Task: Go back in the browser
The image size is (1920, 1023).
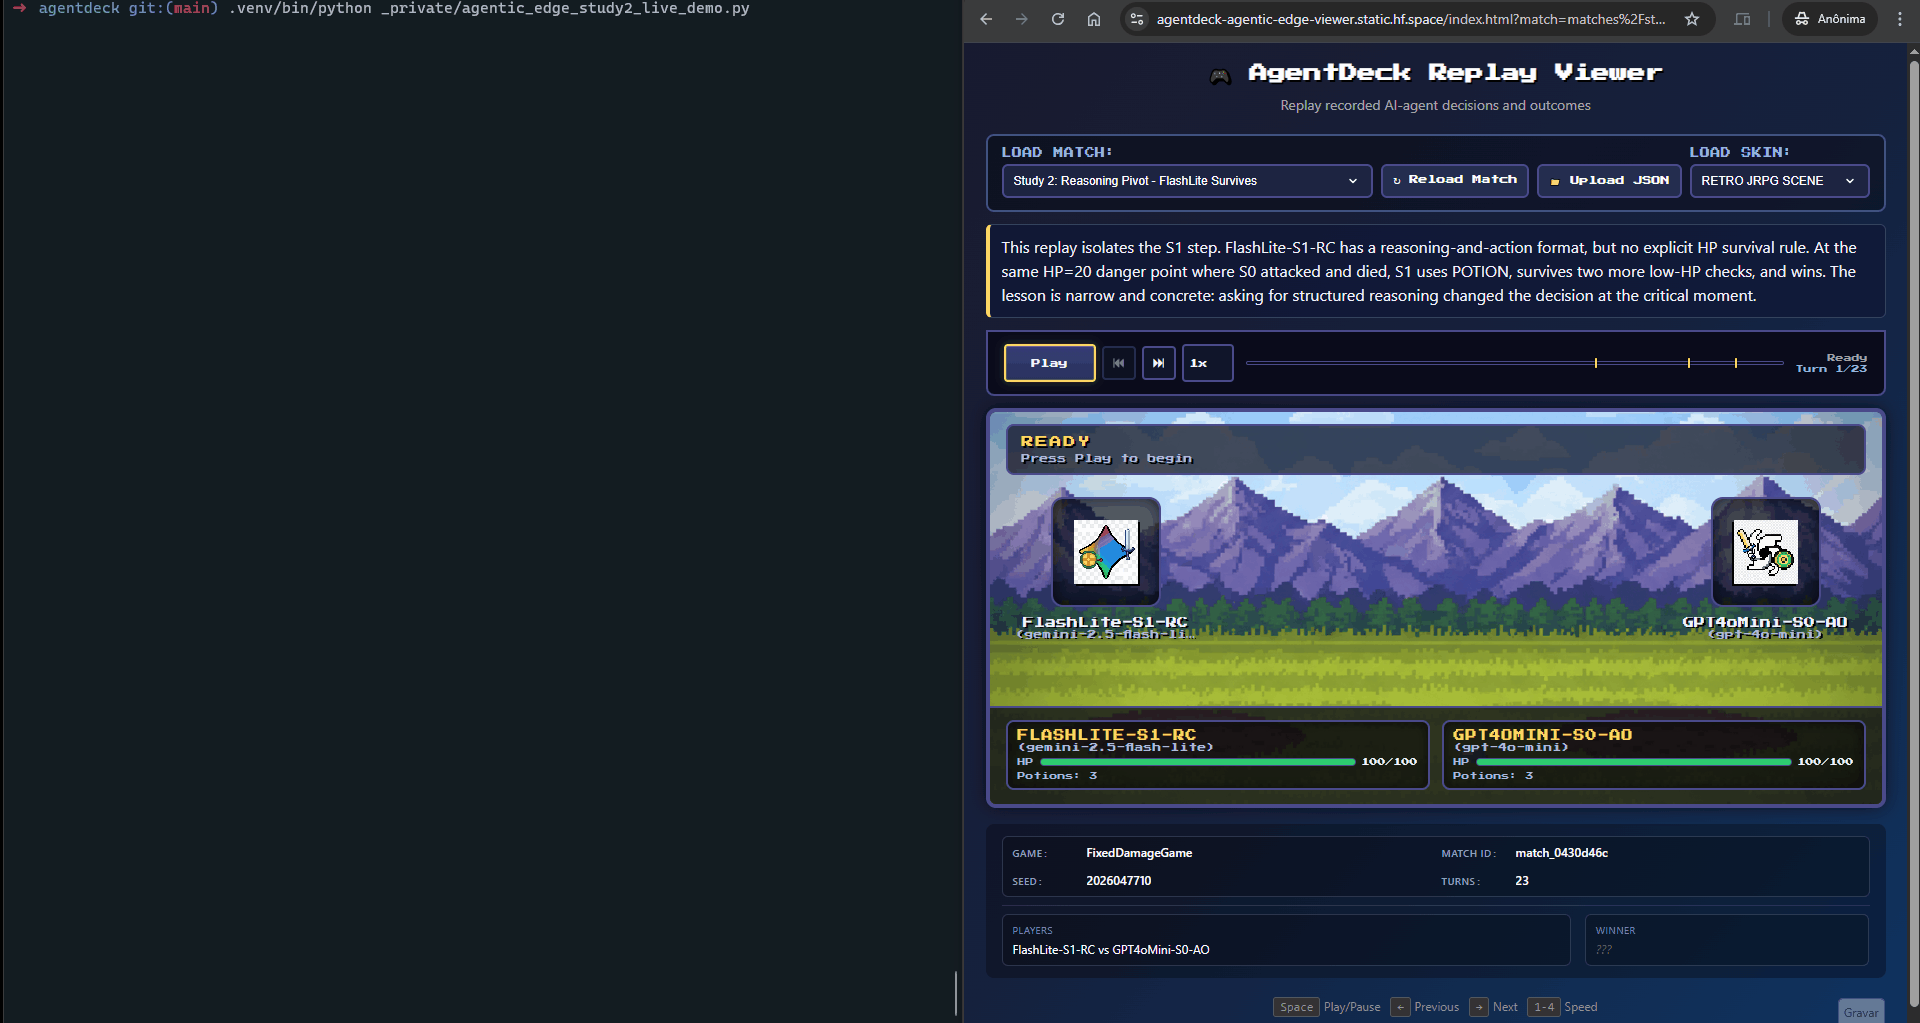Action: (986, 19)
